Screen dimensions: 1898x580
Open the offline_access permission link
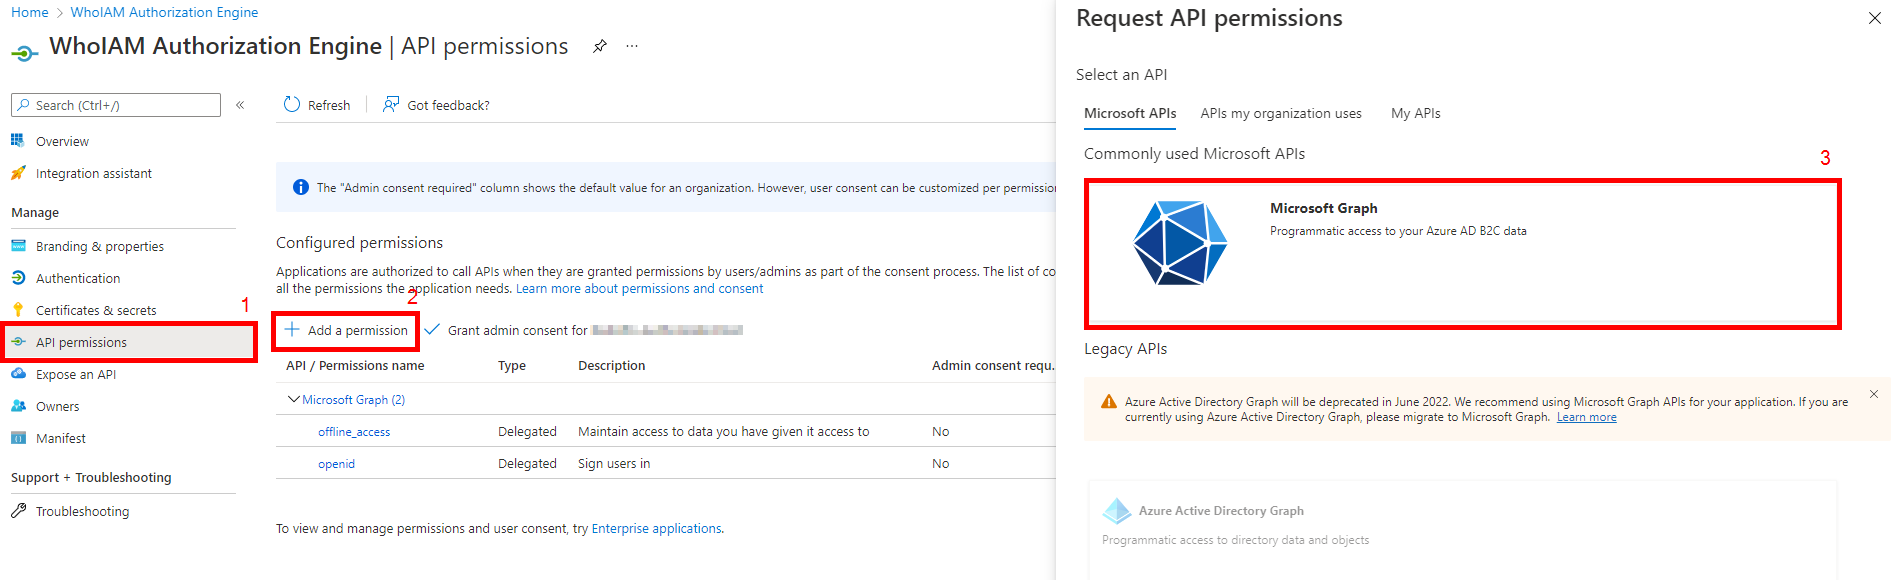tap(354, 431)
